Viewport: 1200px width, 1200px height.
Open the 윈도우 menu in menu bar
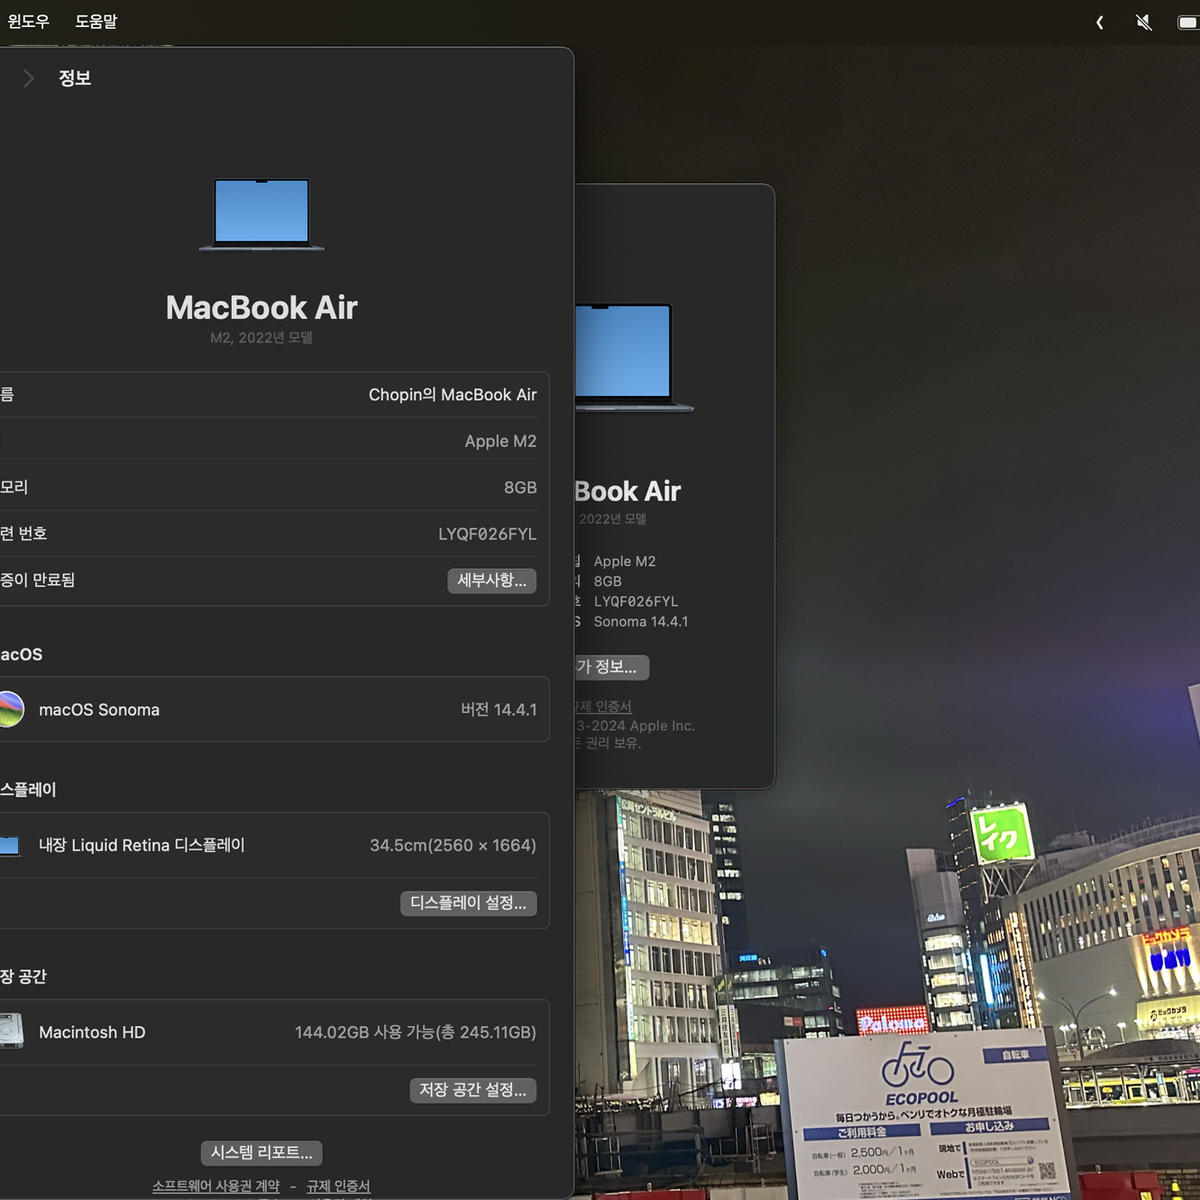click(x=28, y=21)
